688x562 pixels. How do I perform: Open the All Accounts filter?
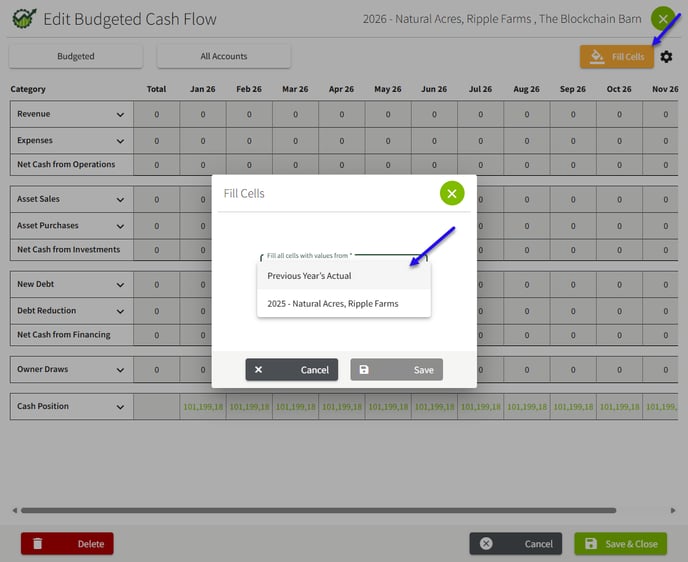tap(224, 57)
